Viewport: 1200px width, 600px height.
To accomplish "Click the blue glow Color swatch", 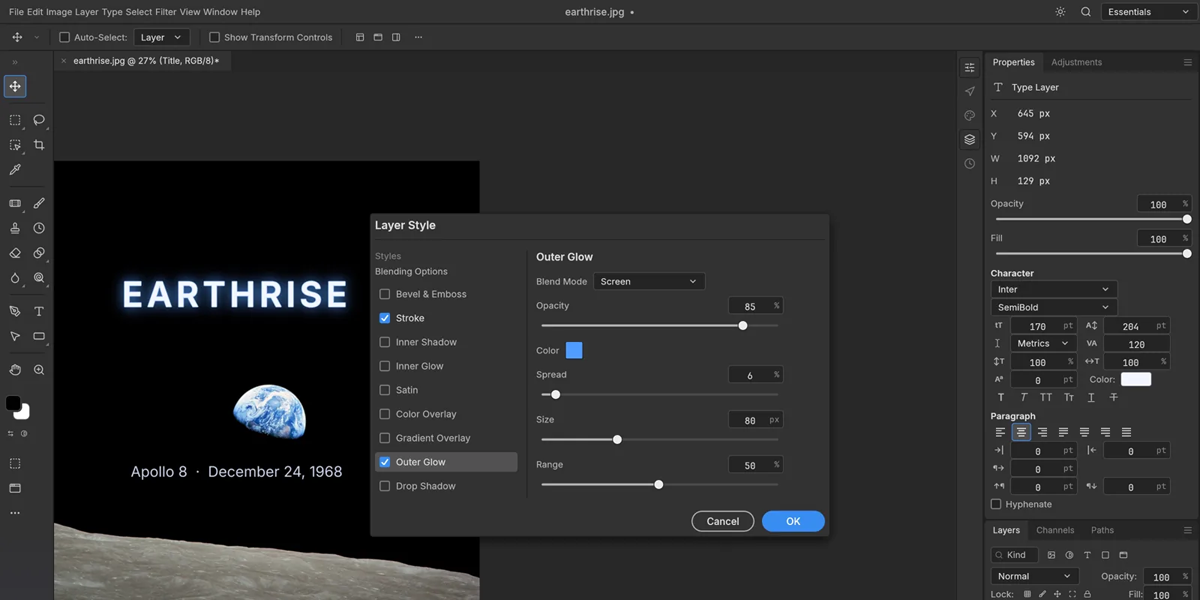I will click(x=574, y=350).
